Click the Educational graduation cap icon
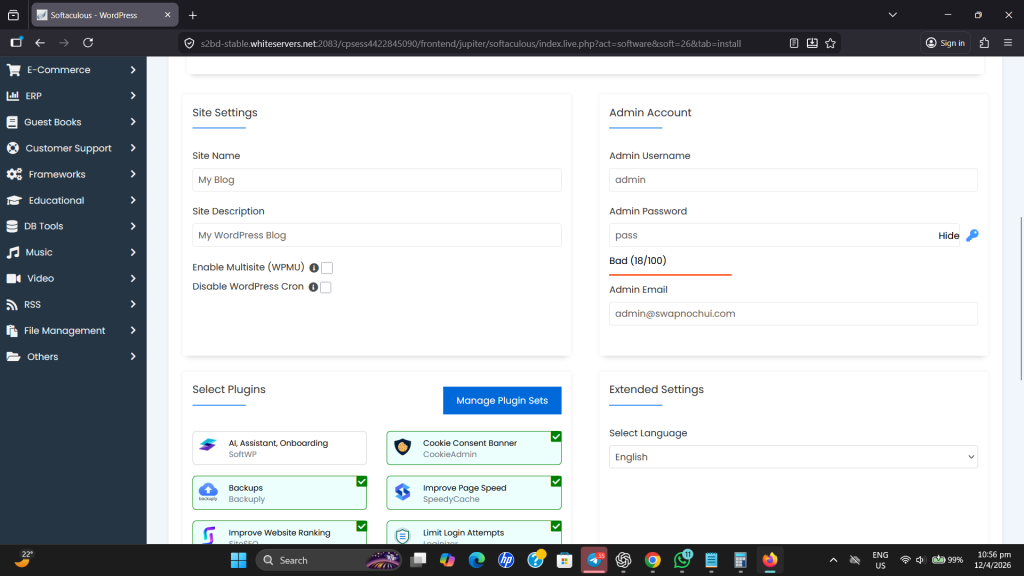The image size is (1024, 576). [14, 200]
